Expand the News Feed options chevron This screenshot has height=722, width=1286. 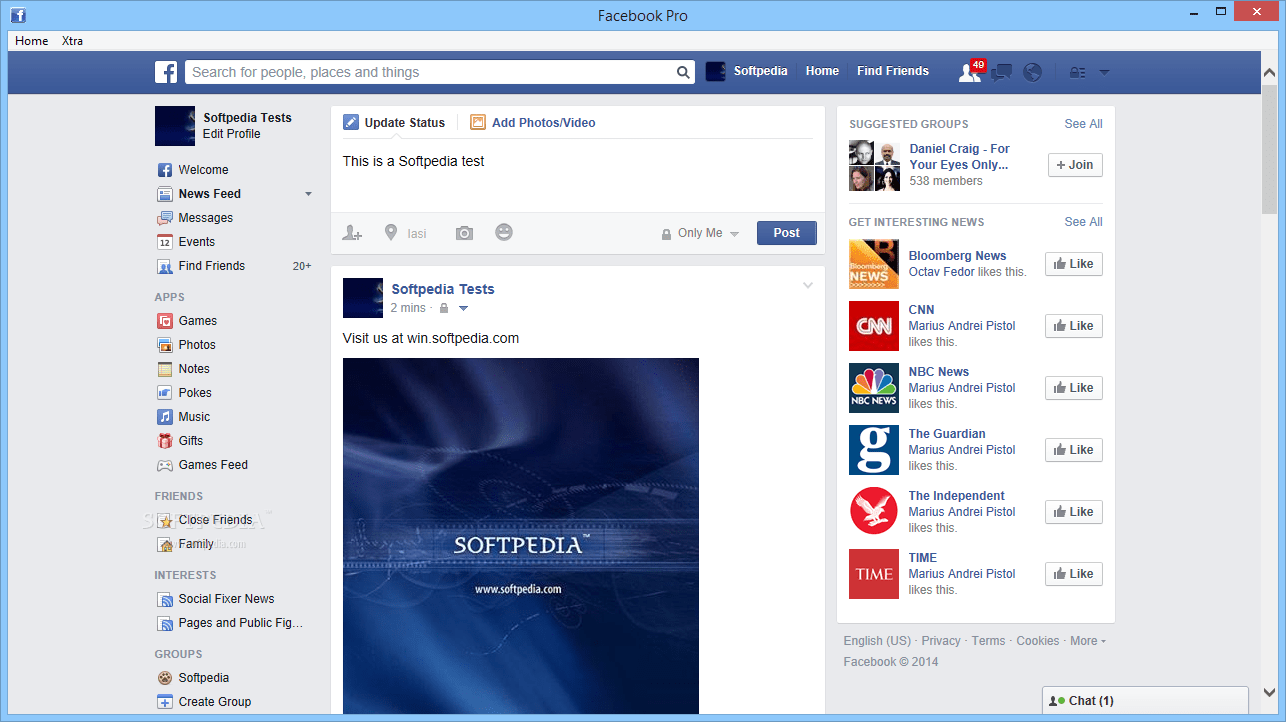coord(308,194)
